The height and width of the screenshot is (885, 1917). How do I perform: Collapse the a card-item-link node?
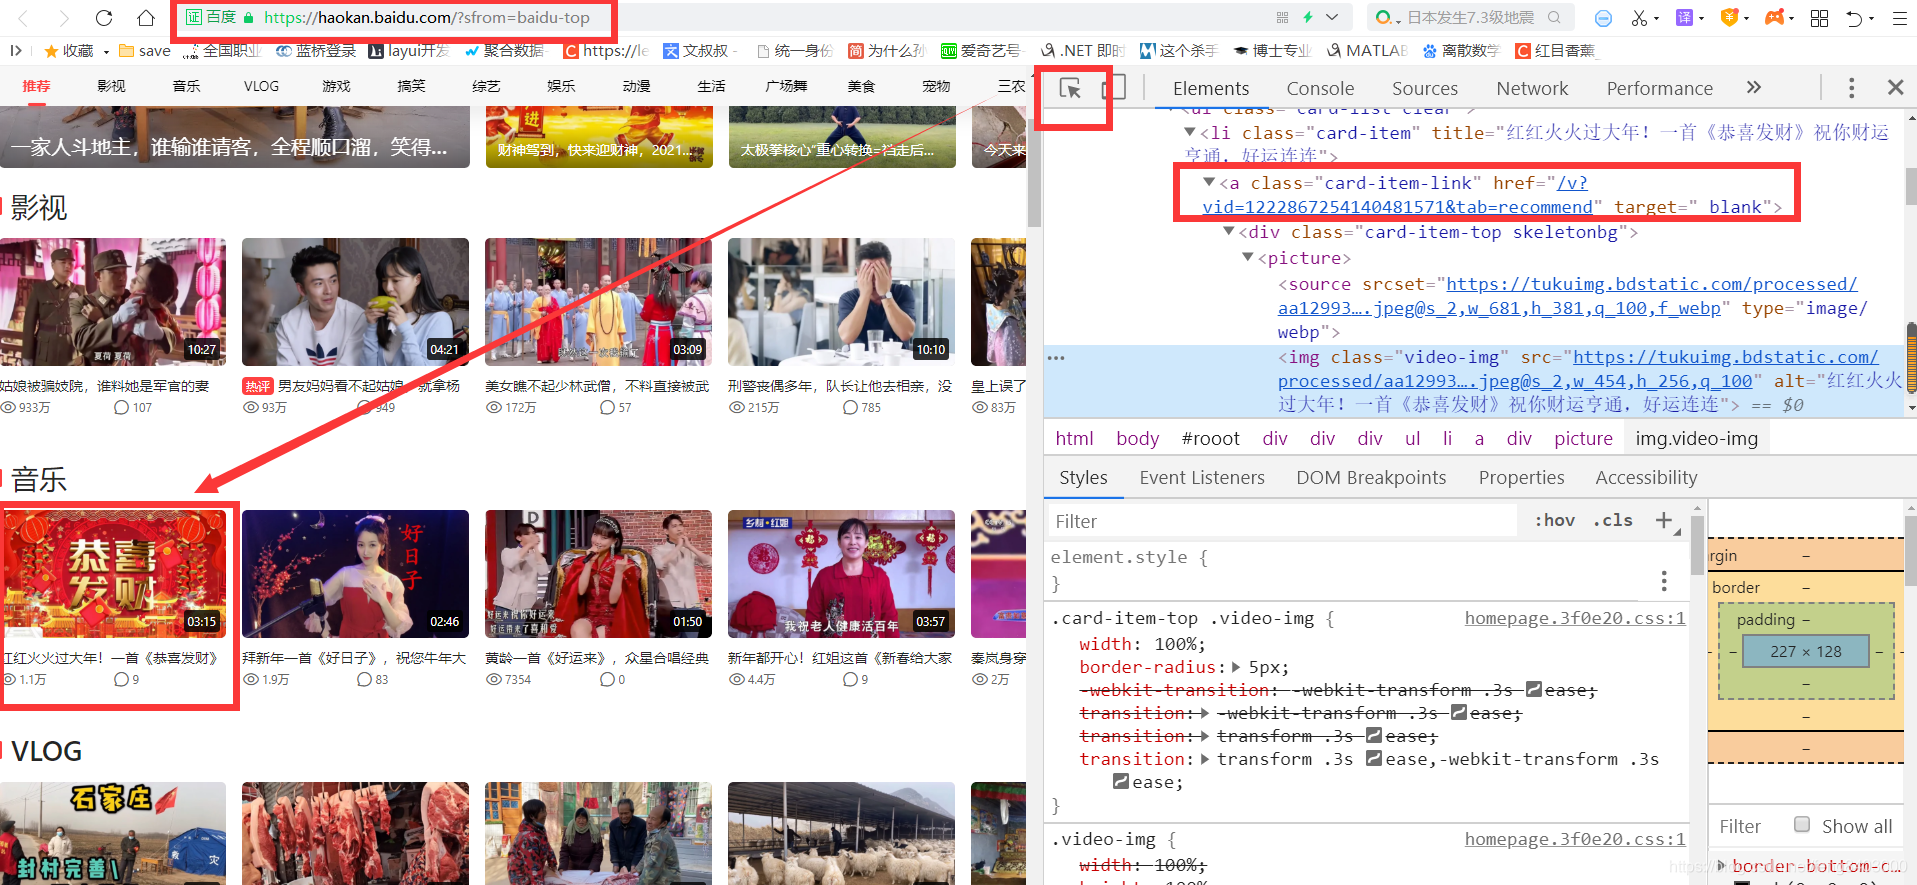(1209, 182)
